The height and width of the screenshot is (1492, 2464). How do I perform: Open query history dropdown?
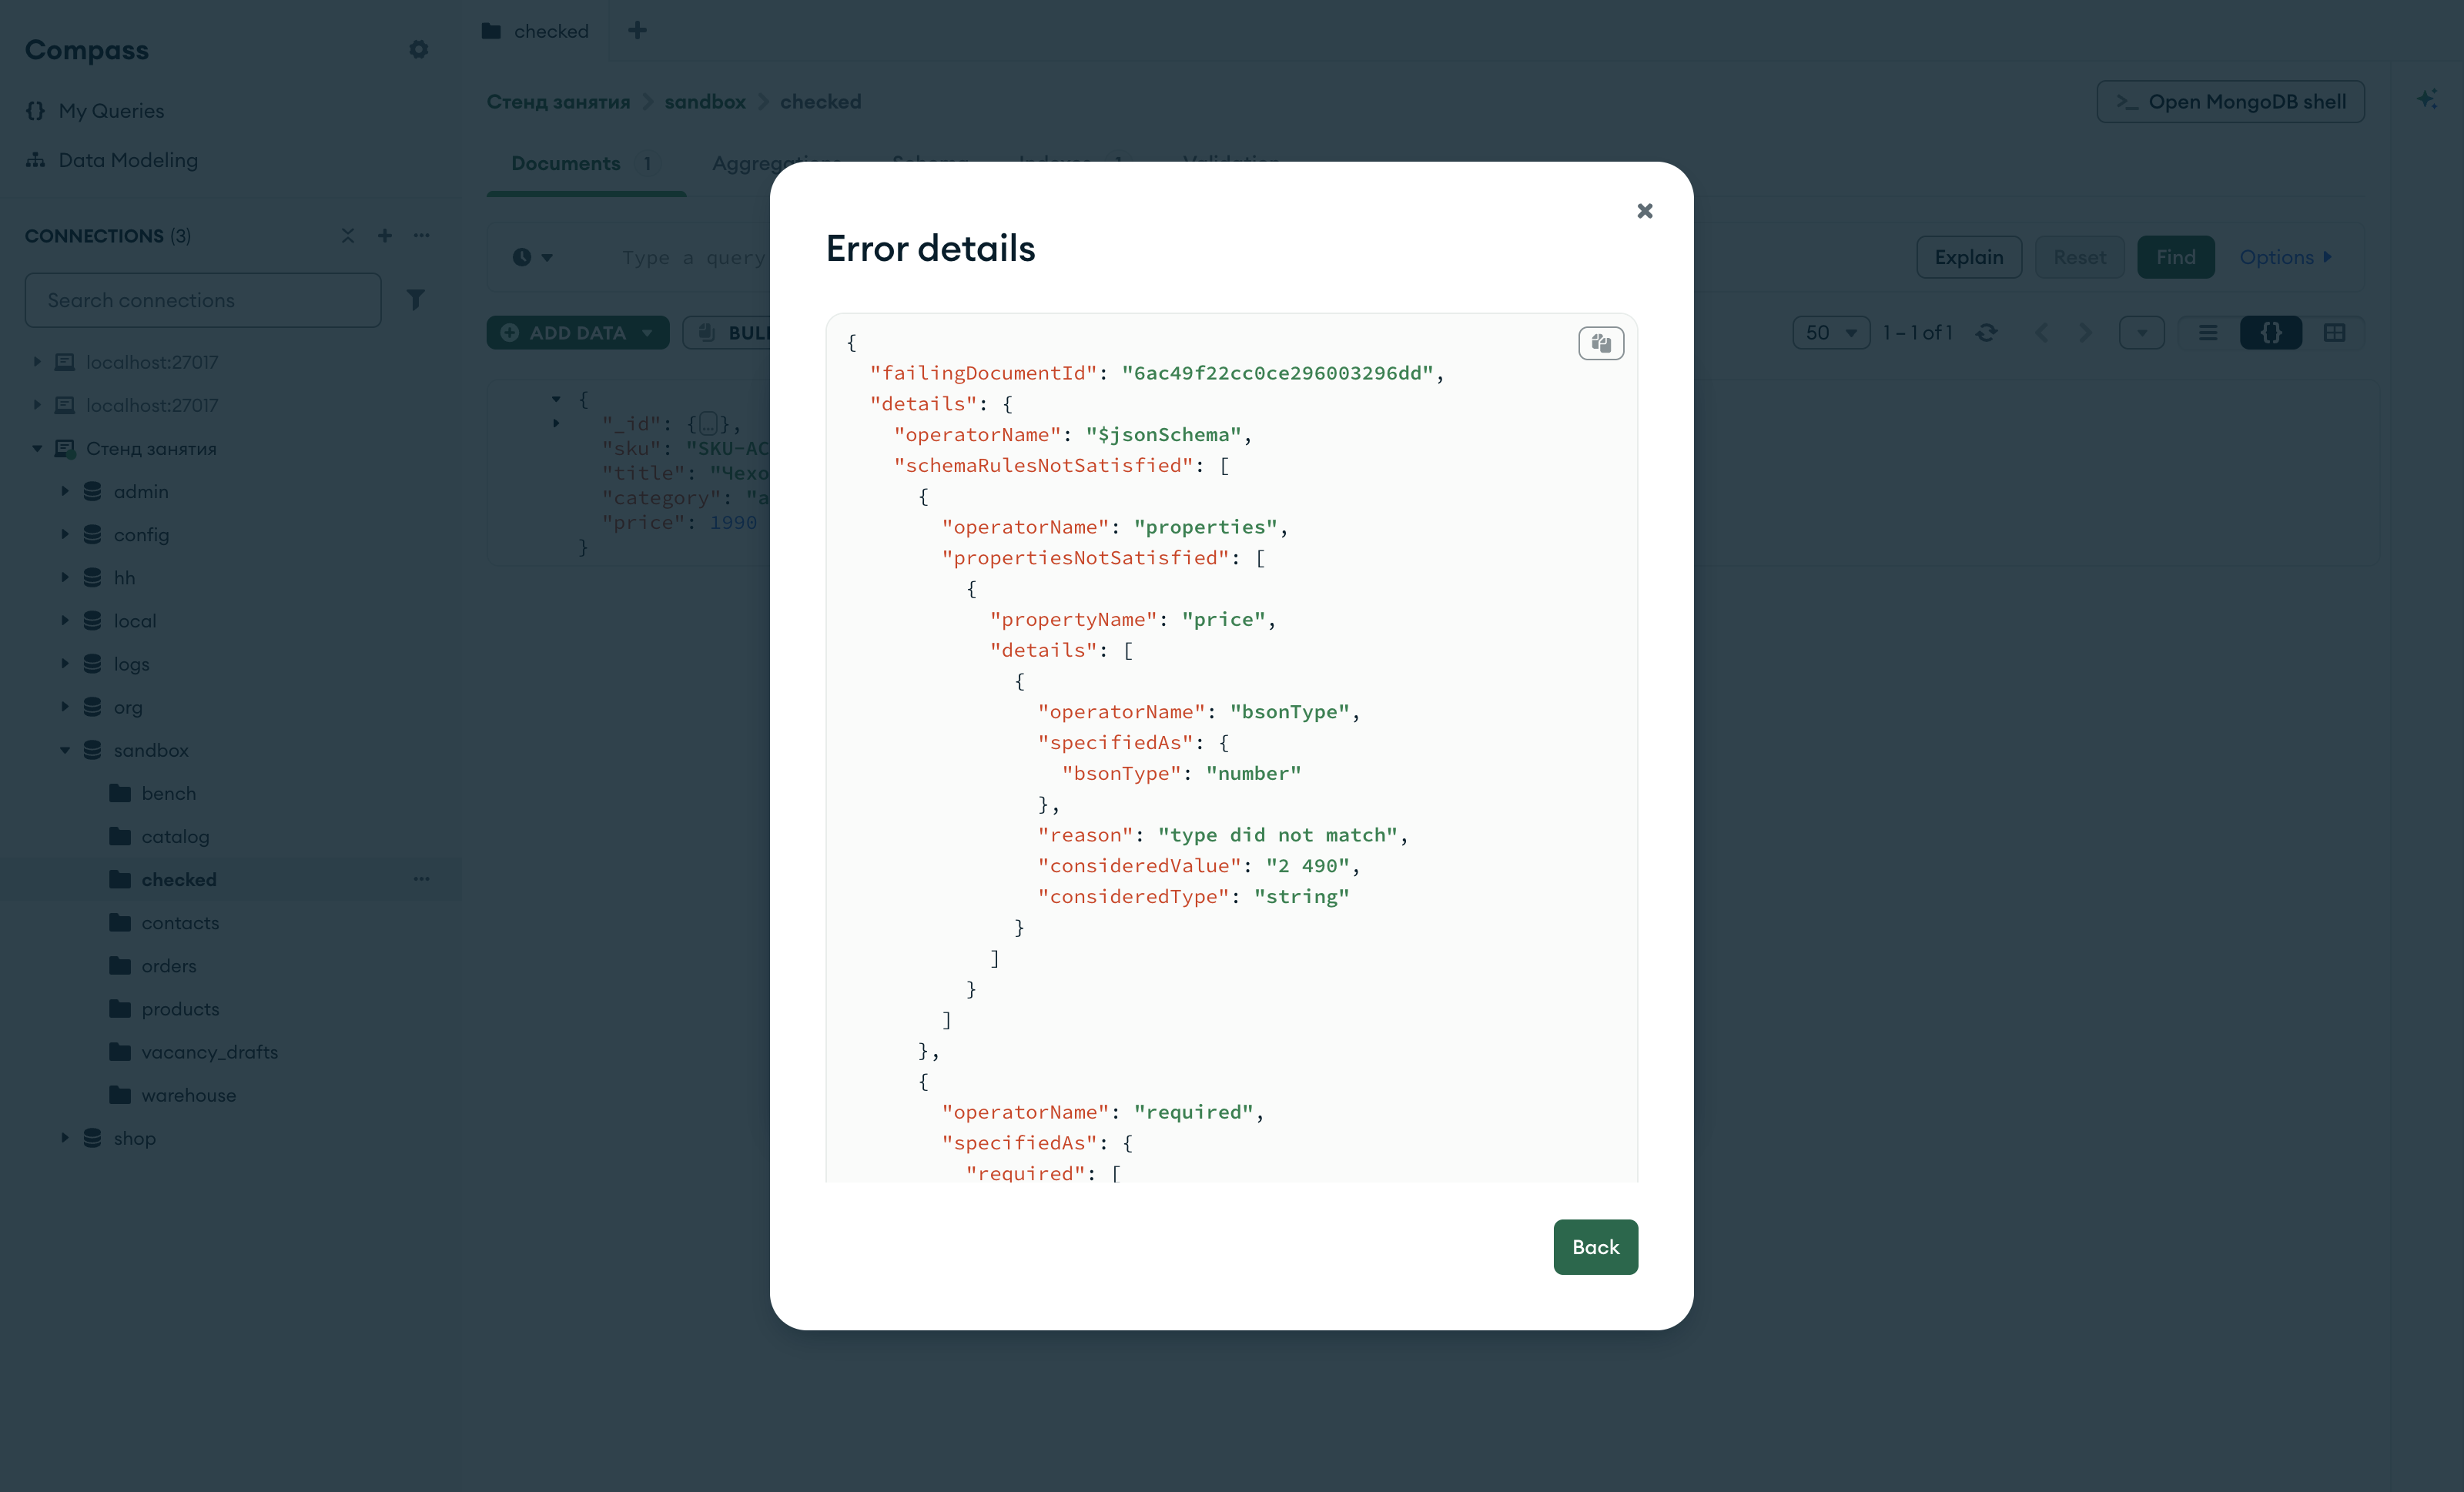coord(533,257)
